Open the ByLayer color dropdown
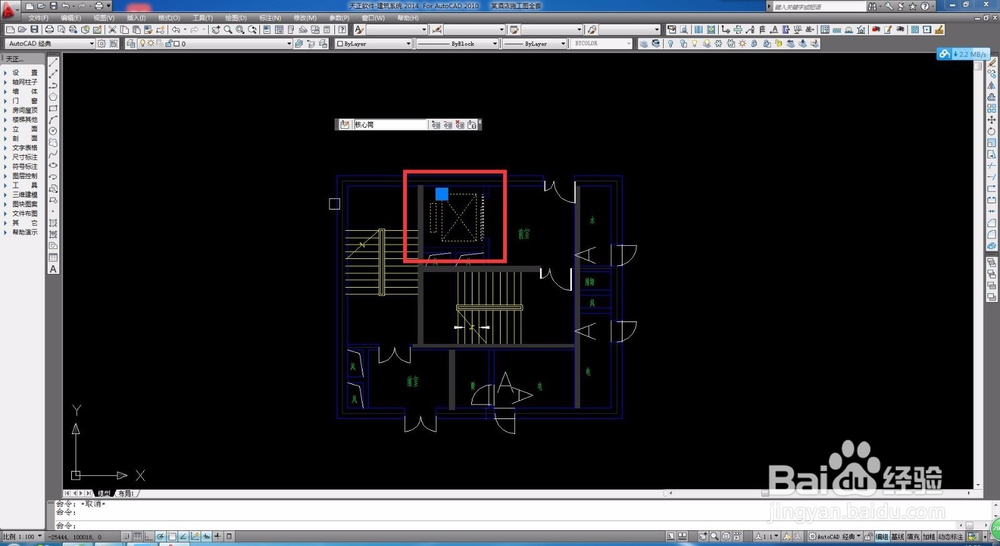The height and width of the screenshot is (546, 1000). tap(374, 44)
